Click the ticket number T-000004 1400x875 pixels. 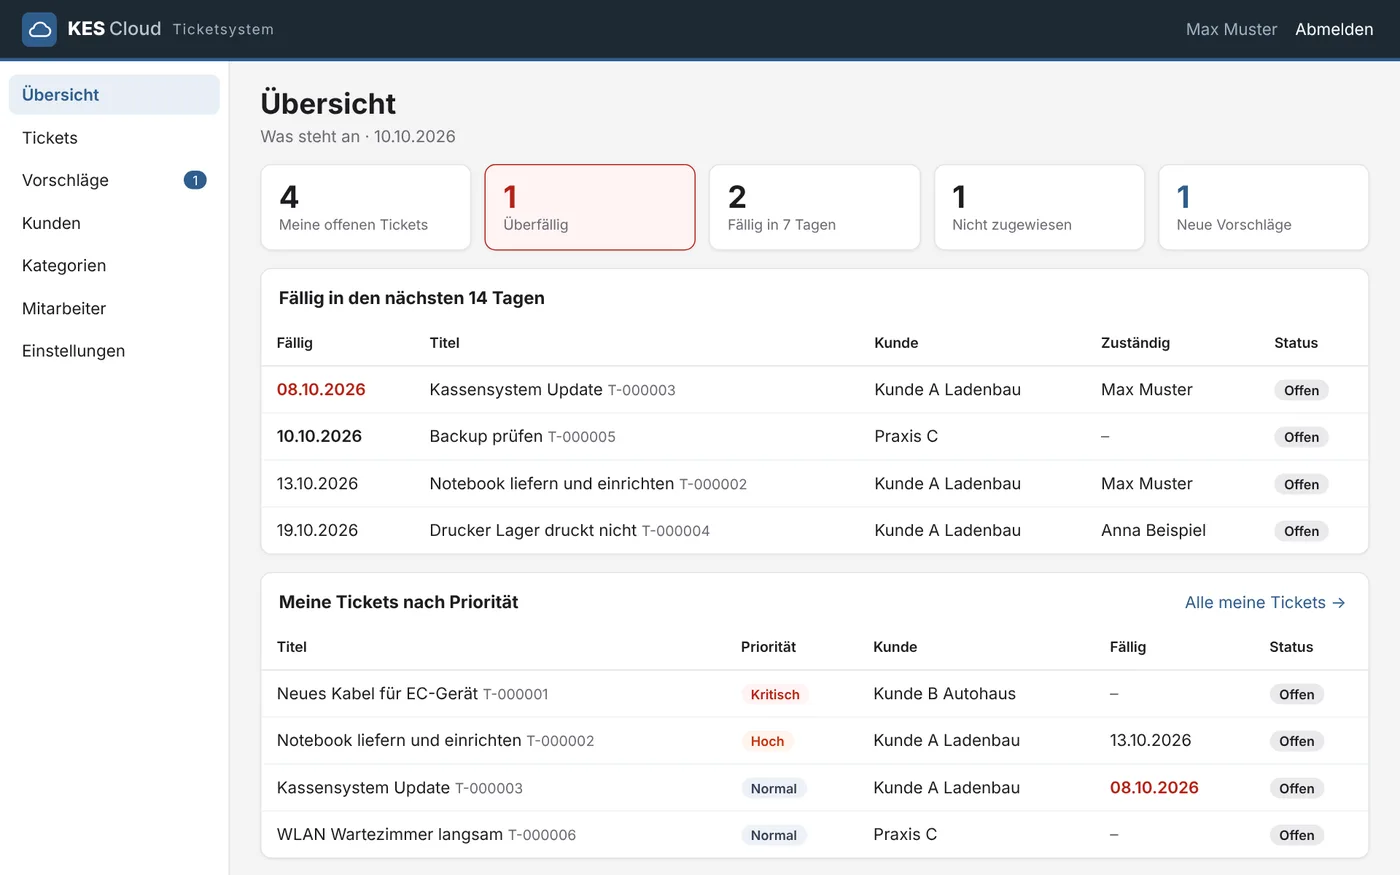coord(676,531)
